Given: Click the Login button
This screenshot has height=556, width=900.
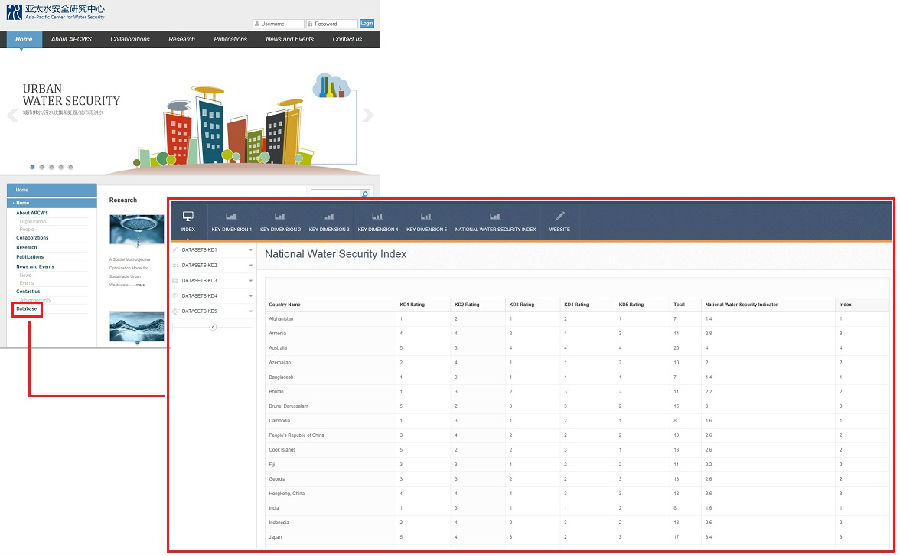Looking at the screenshot, I should click(366, 23).
